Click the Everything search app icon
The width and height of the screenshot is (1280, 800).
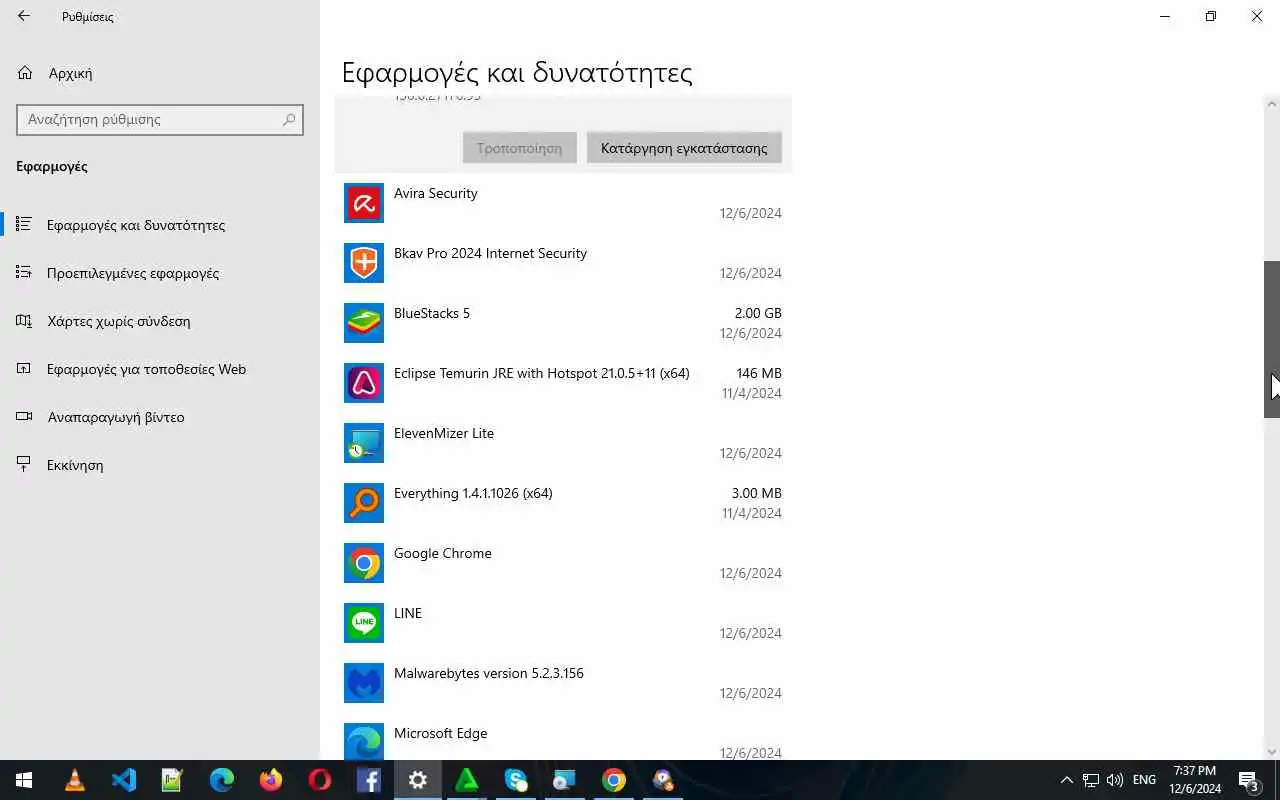pos(364,503)
